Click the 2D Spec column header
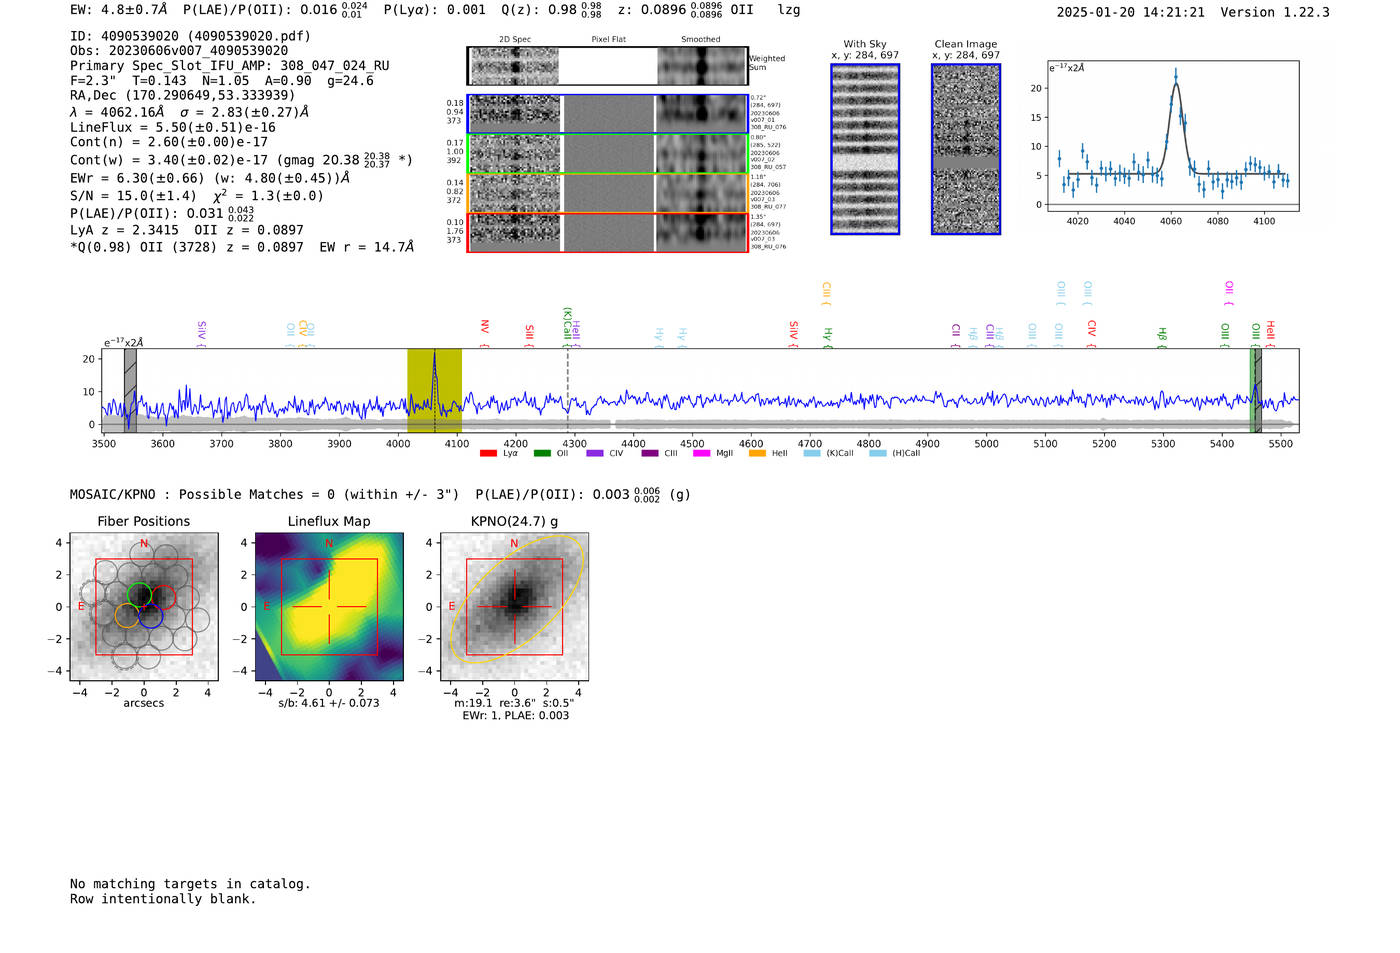Image resolution: width=1400 pixels, height=953 pixels. point(515,39)
